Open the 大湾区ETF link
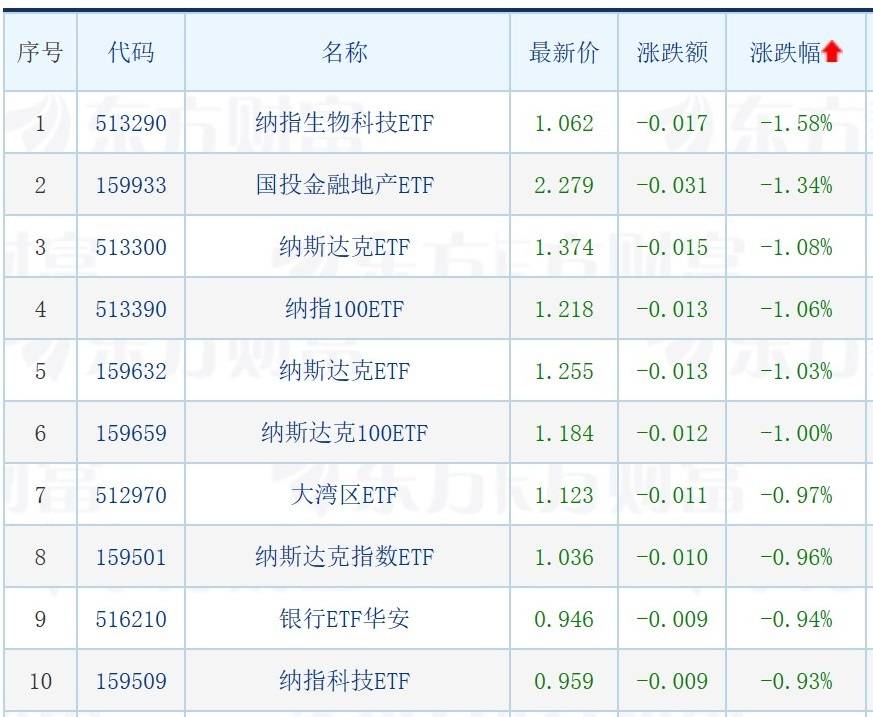This screenshot has height=717, width=873. [x=345, y=496]
